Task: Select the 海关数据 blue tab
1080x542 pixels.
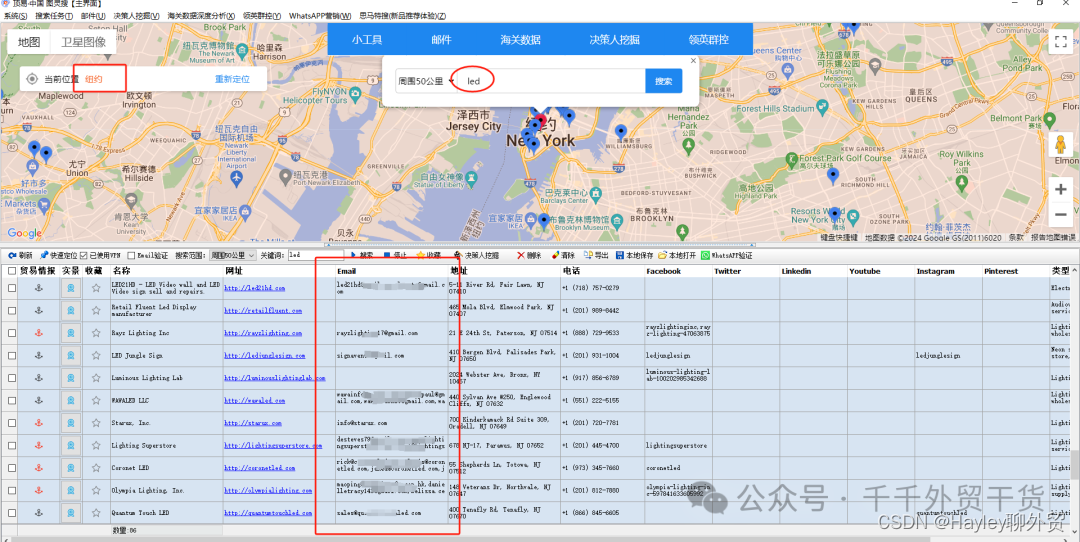Action: click(520, 39)
